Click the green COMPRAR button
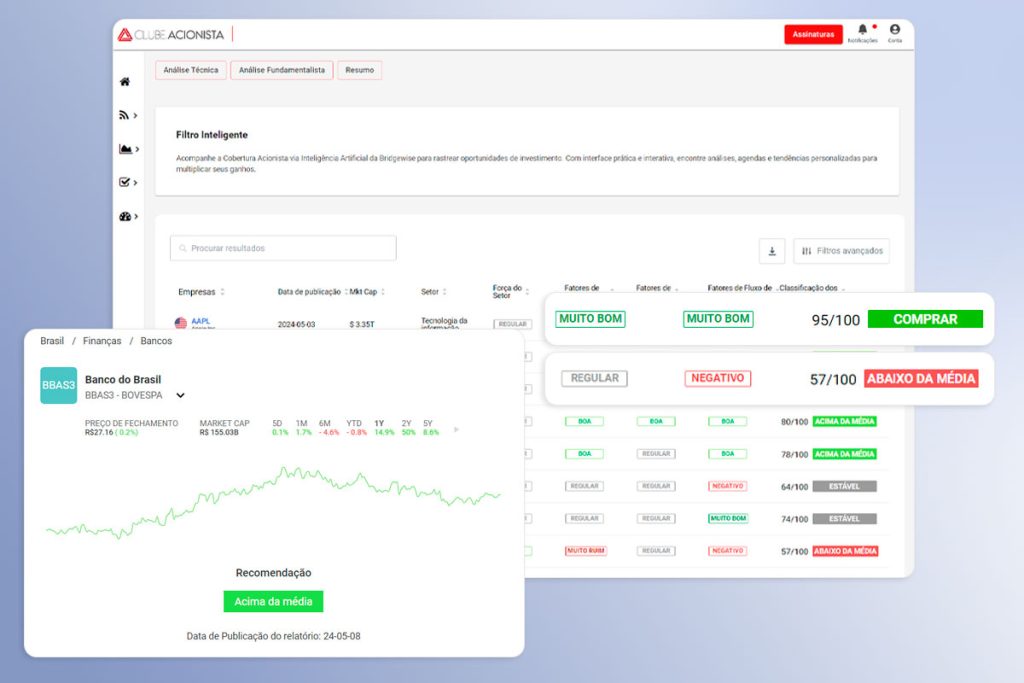Image resolution: width=1024 pixels, height=683 pixels. (925, 319)
